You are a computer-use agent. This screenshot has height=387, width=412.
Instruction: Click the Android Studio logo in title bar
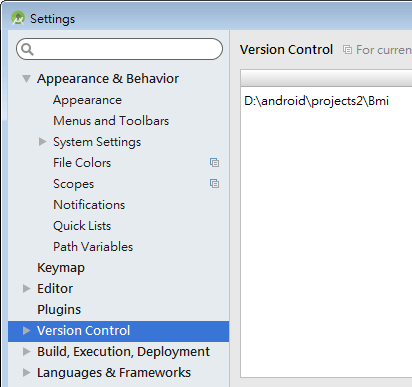[x=18, y=18]
